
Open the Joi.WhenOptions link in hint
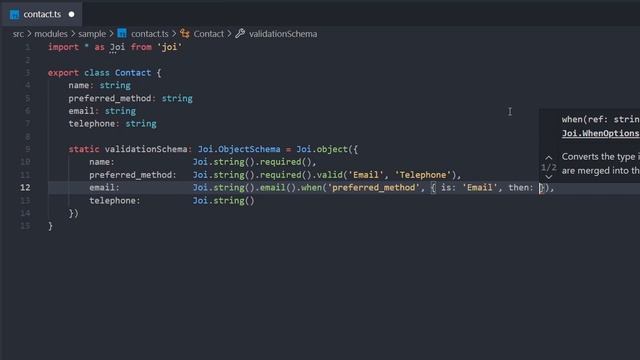tap(600, 133)
